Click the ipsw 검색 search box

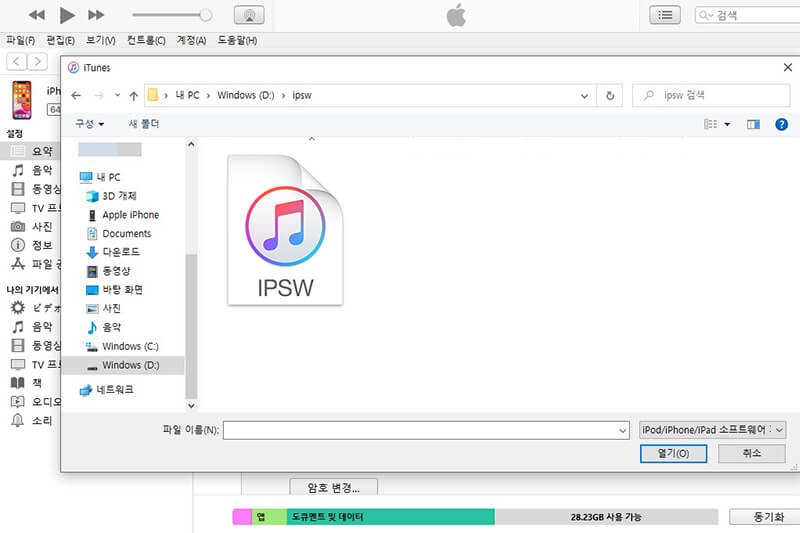click(x=711, y=95)
